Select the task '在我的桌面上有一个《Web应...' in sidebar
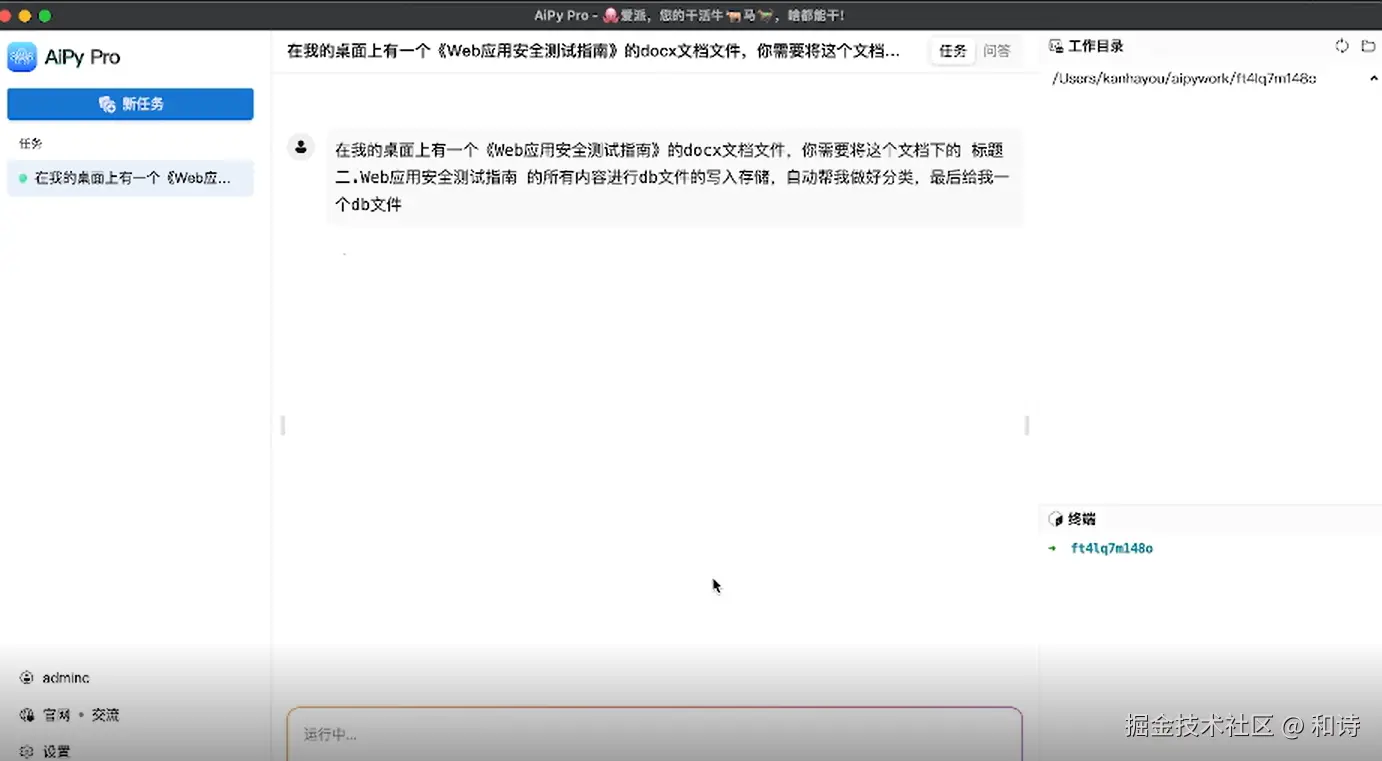The height and width of the screenshot is (761, 1382). coord(130,178)
